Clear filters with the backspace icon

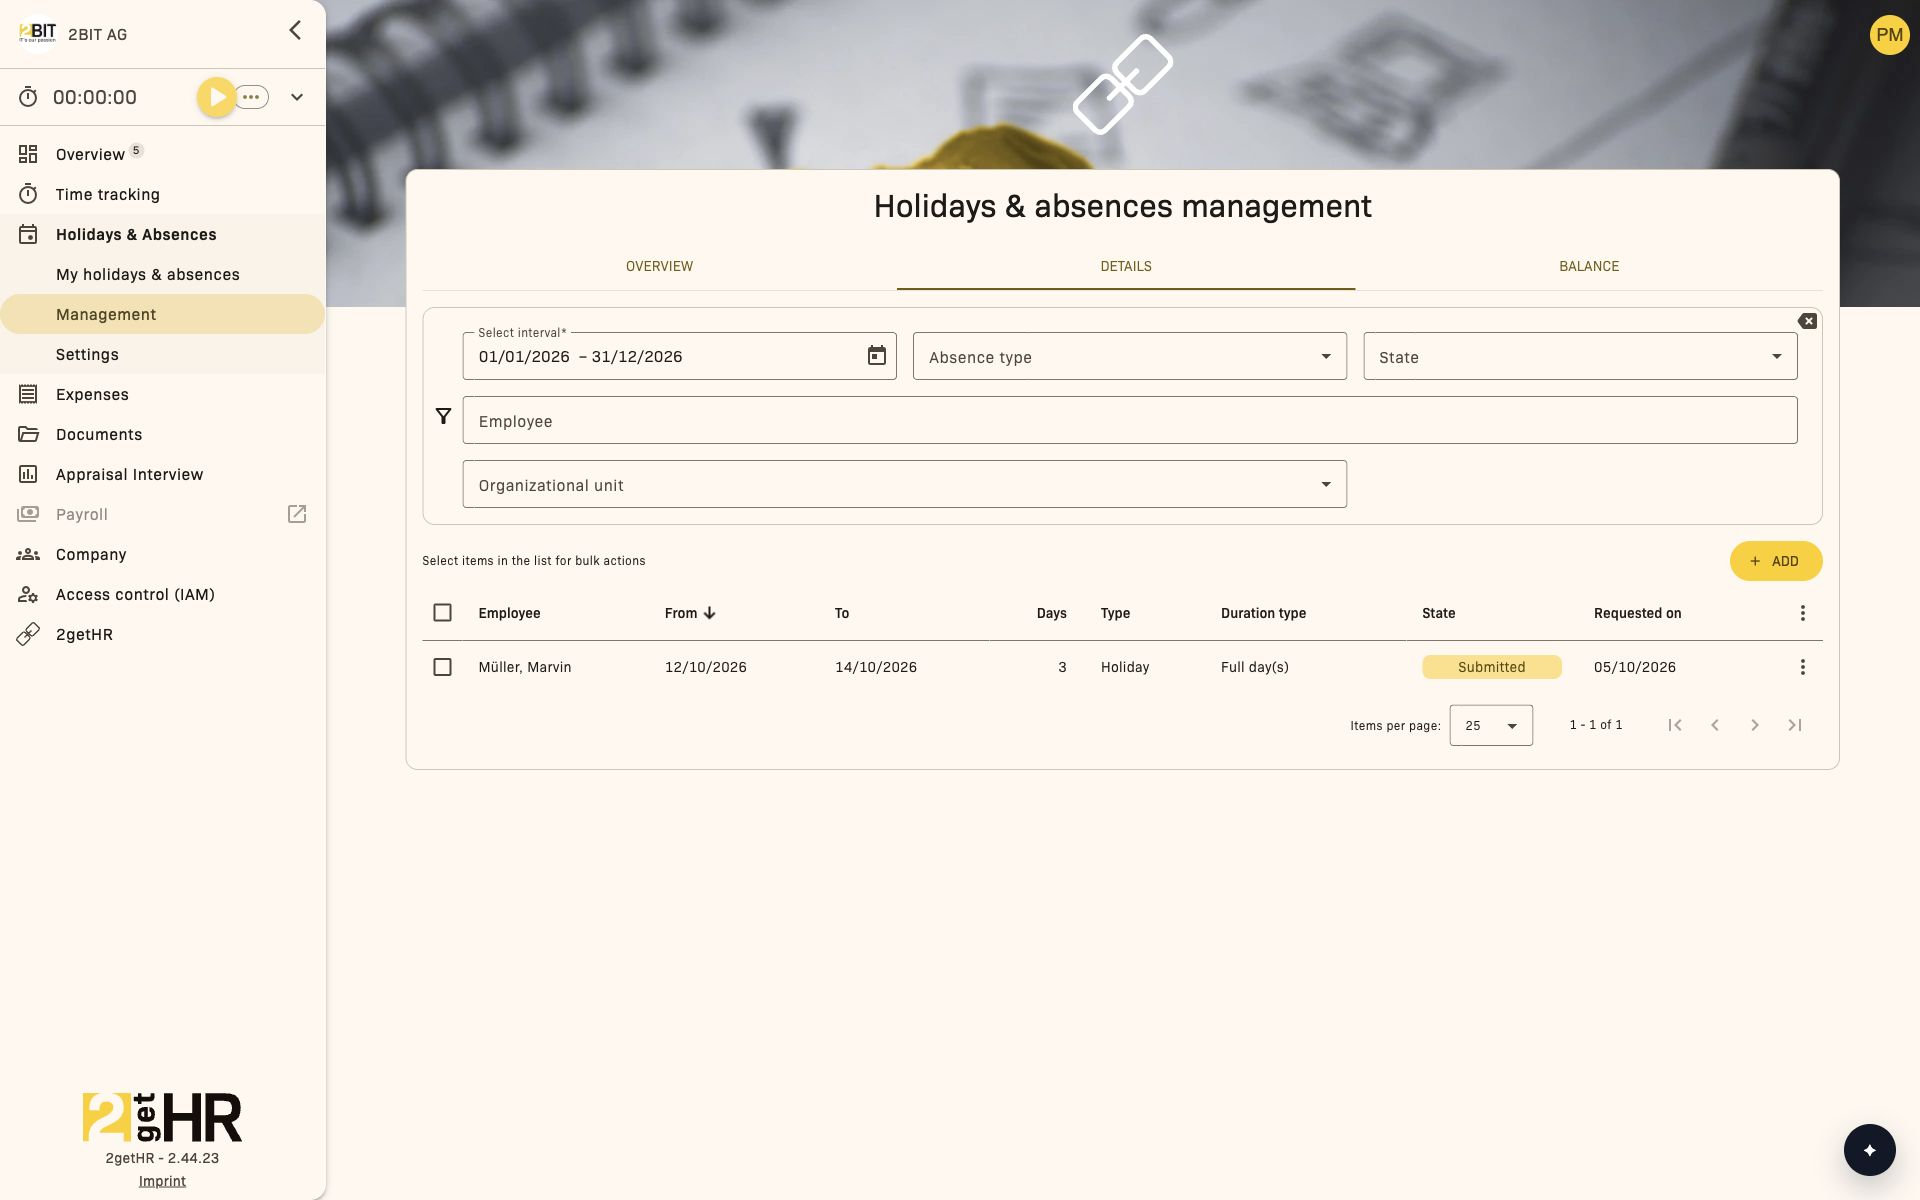tap(1807, 321)
